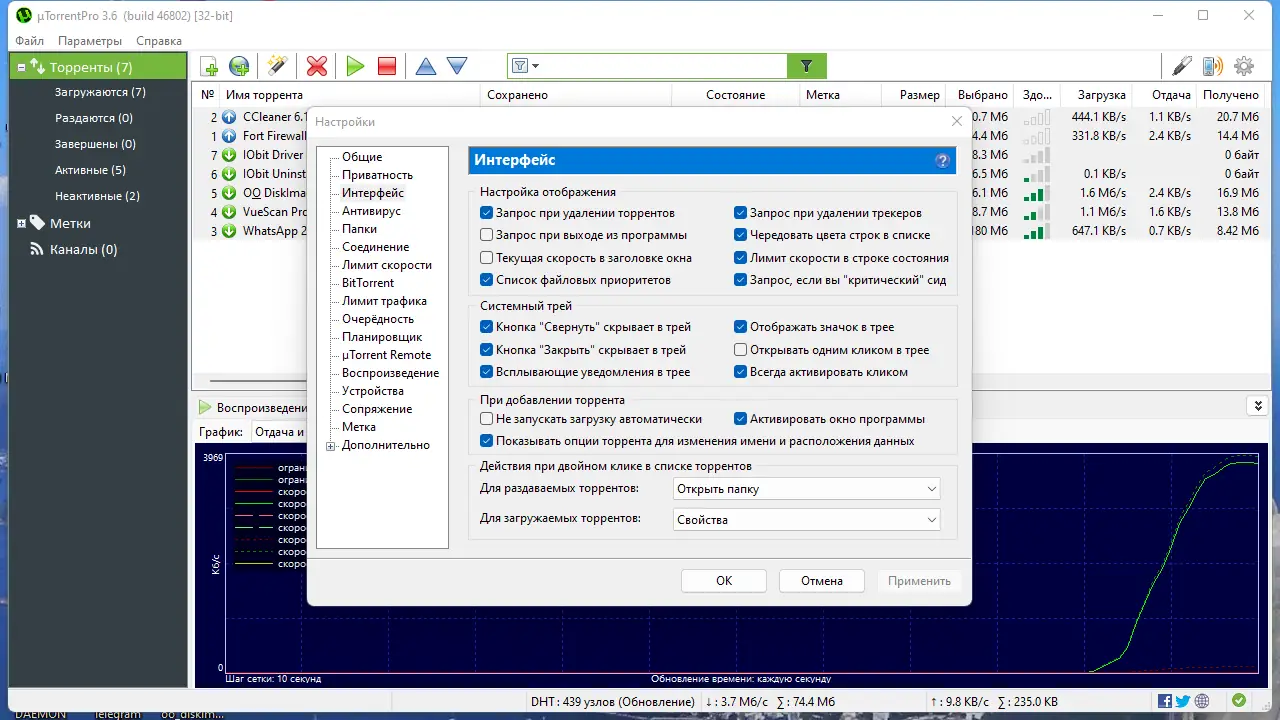The image size is (1280, 720).
Task: Click the blue help question mark in Настройки
Action: 942,161
